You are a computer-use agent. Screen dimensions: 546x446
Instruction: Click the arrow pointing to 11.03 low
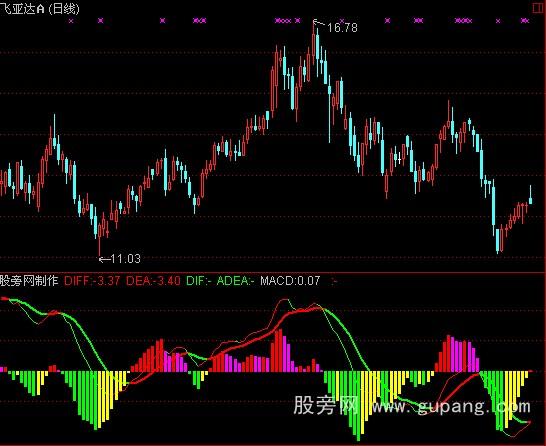click(x=104, y=259)
